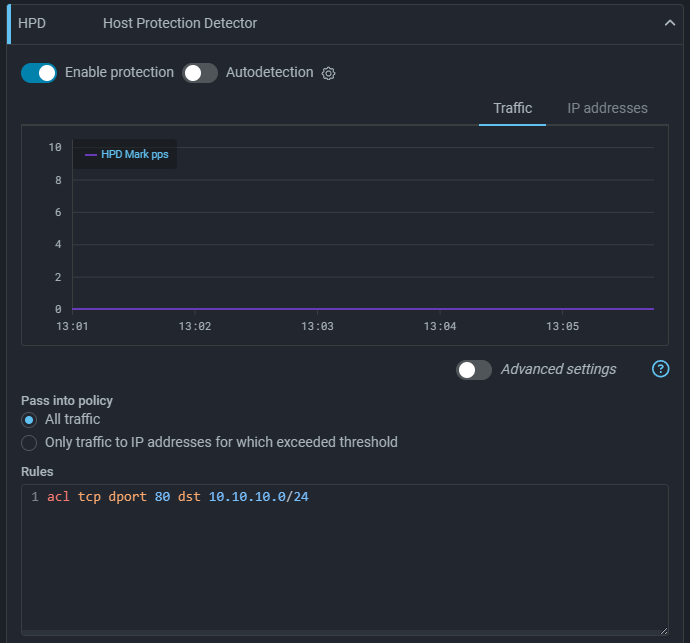Disable the Enable protection switch
This screenshot has height=643, width=690.
click(39, 73)
